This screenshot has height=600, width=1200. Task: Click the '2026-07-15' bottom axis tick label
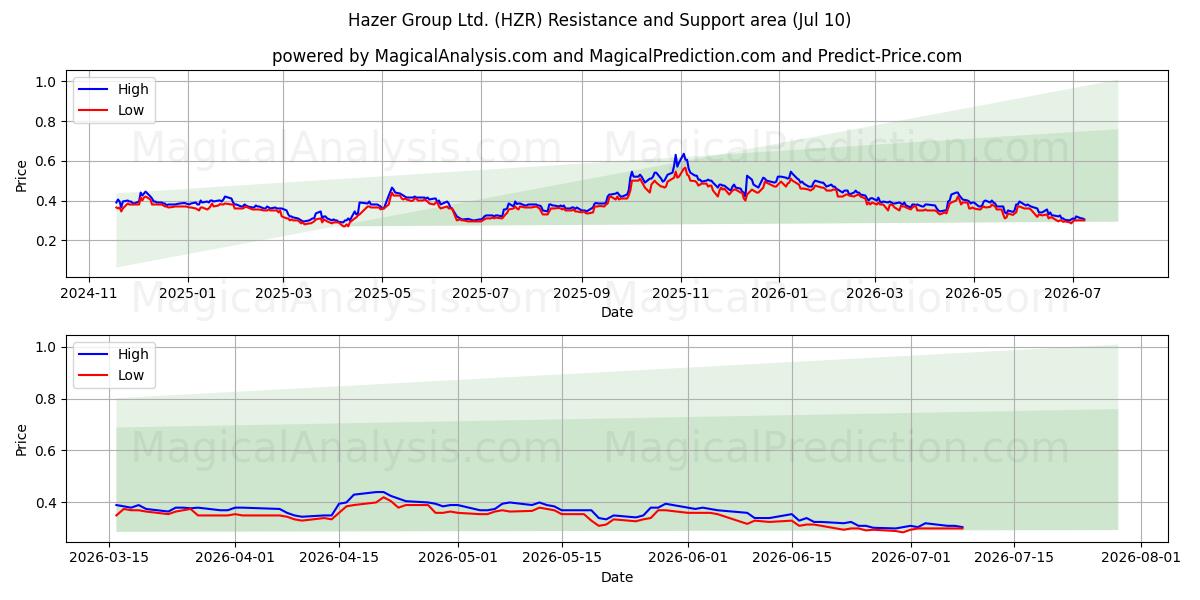1013,558
